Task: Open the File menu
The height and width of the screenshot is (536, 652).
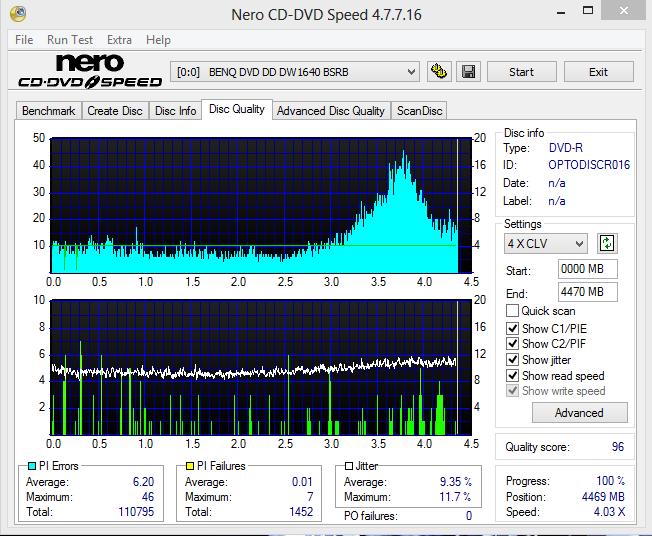Action: (x=24, y=40)
